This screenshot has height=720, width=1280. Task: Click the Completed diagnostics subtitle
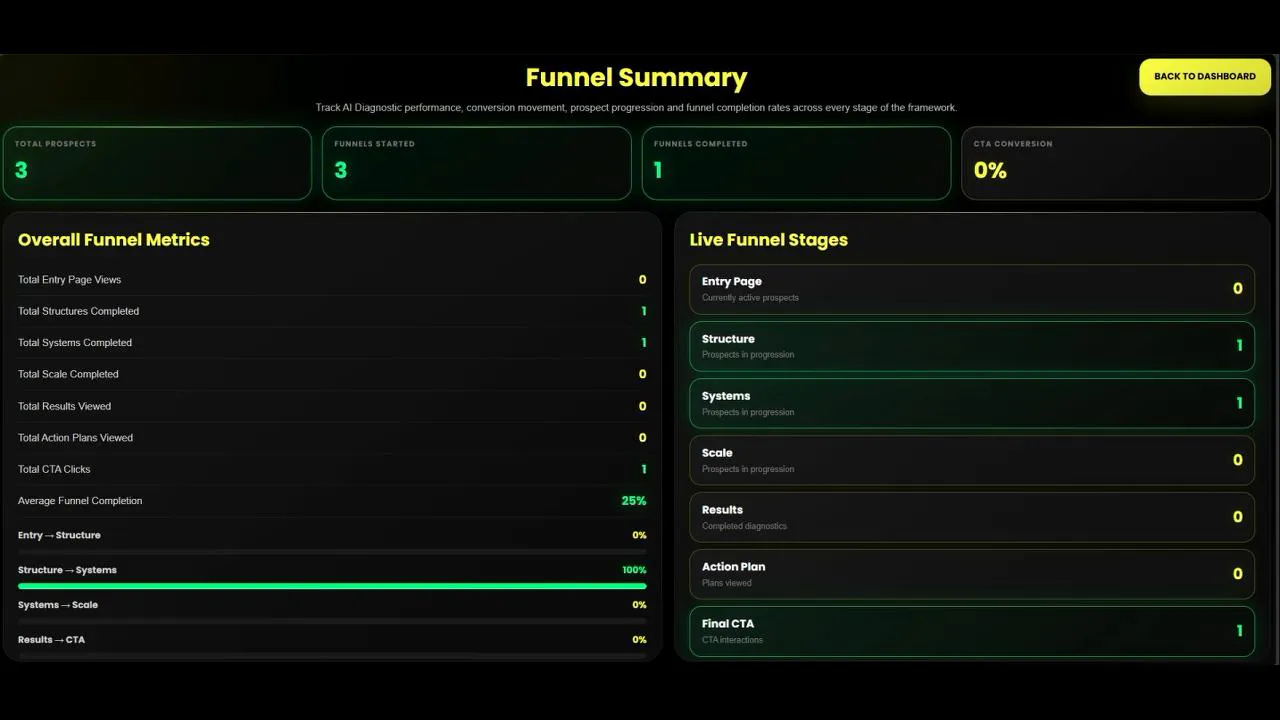coord(744,526)
